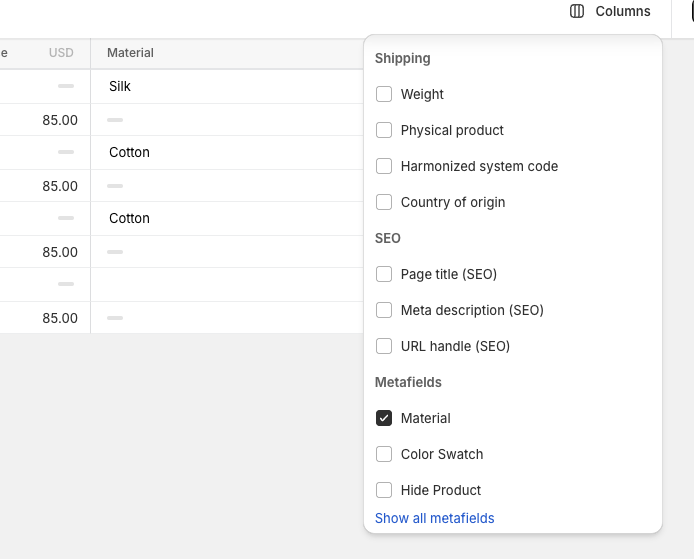Enable the Weight column checkbox
Screen dimensions: 694x559
point(384,94)
